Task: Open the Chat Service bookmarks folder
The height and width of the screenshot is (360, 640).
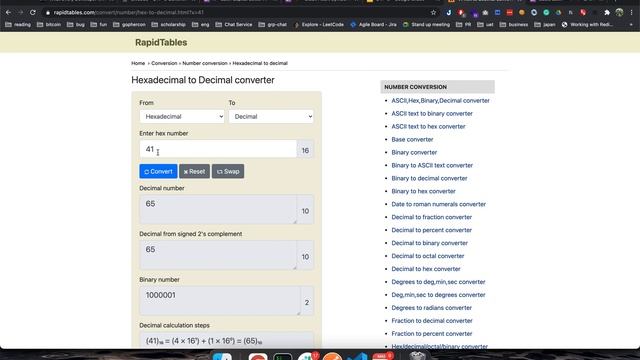Action: (234, 24)
